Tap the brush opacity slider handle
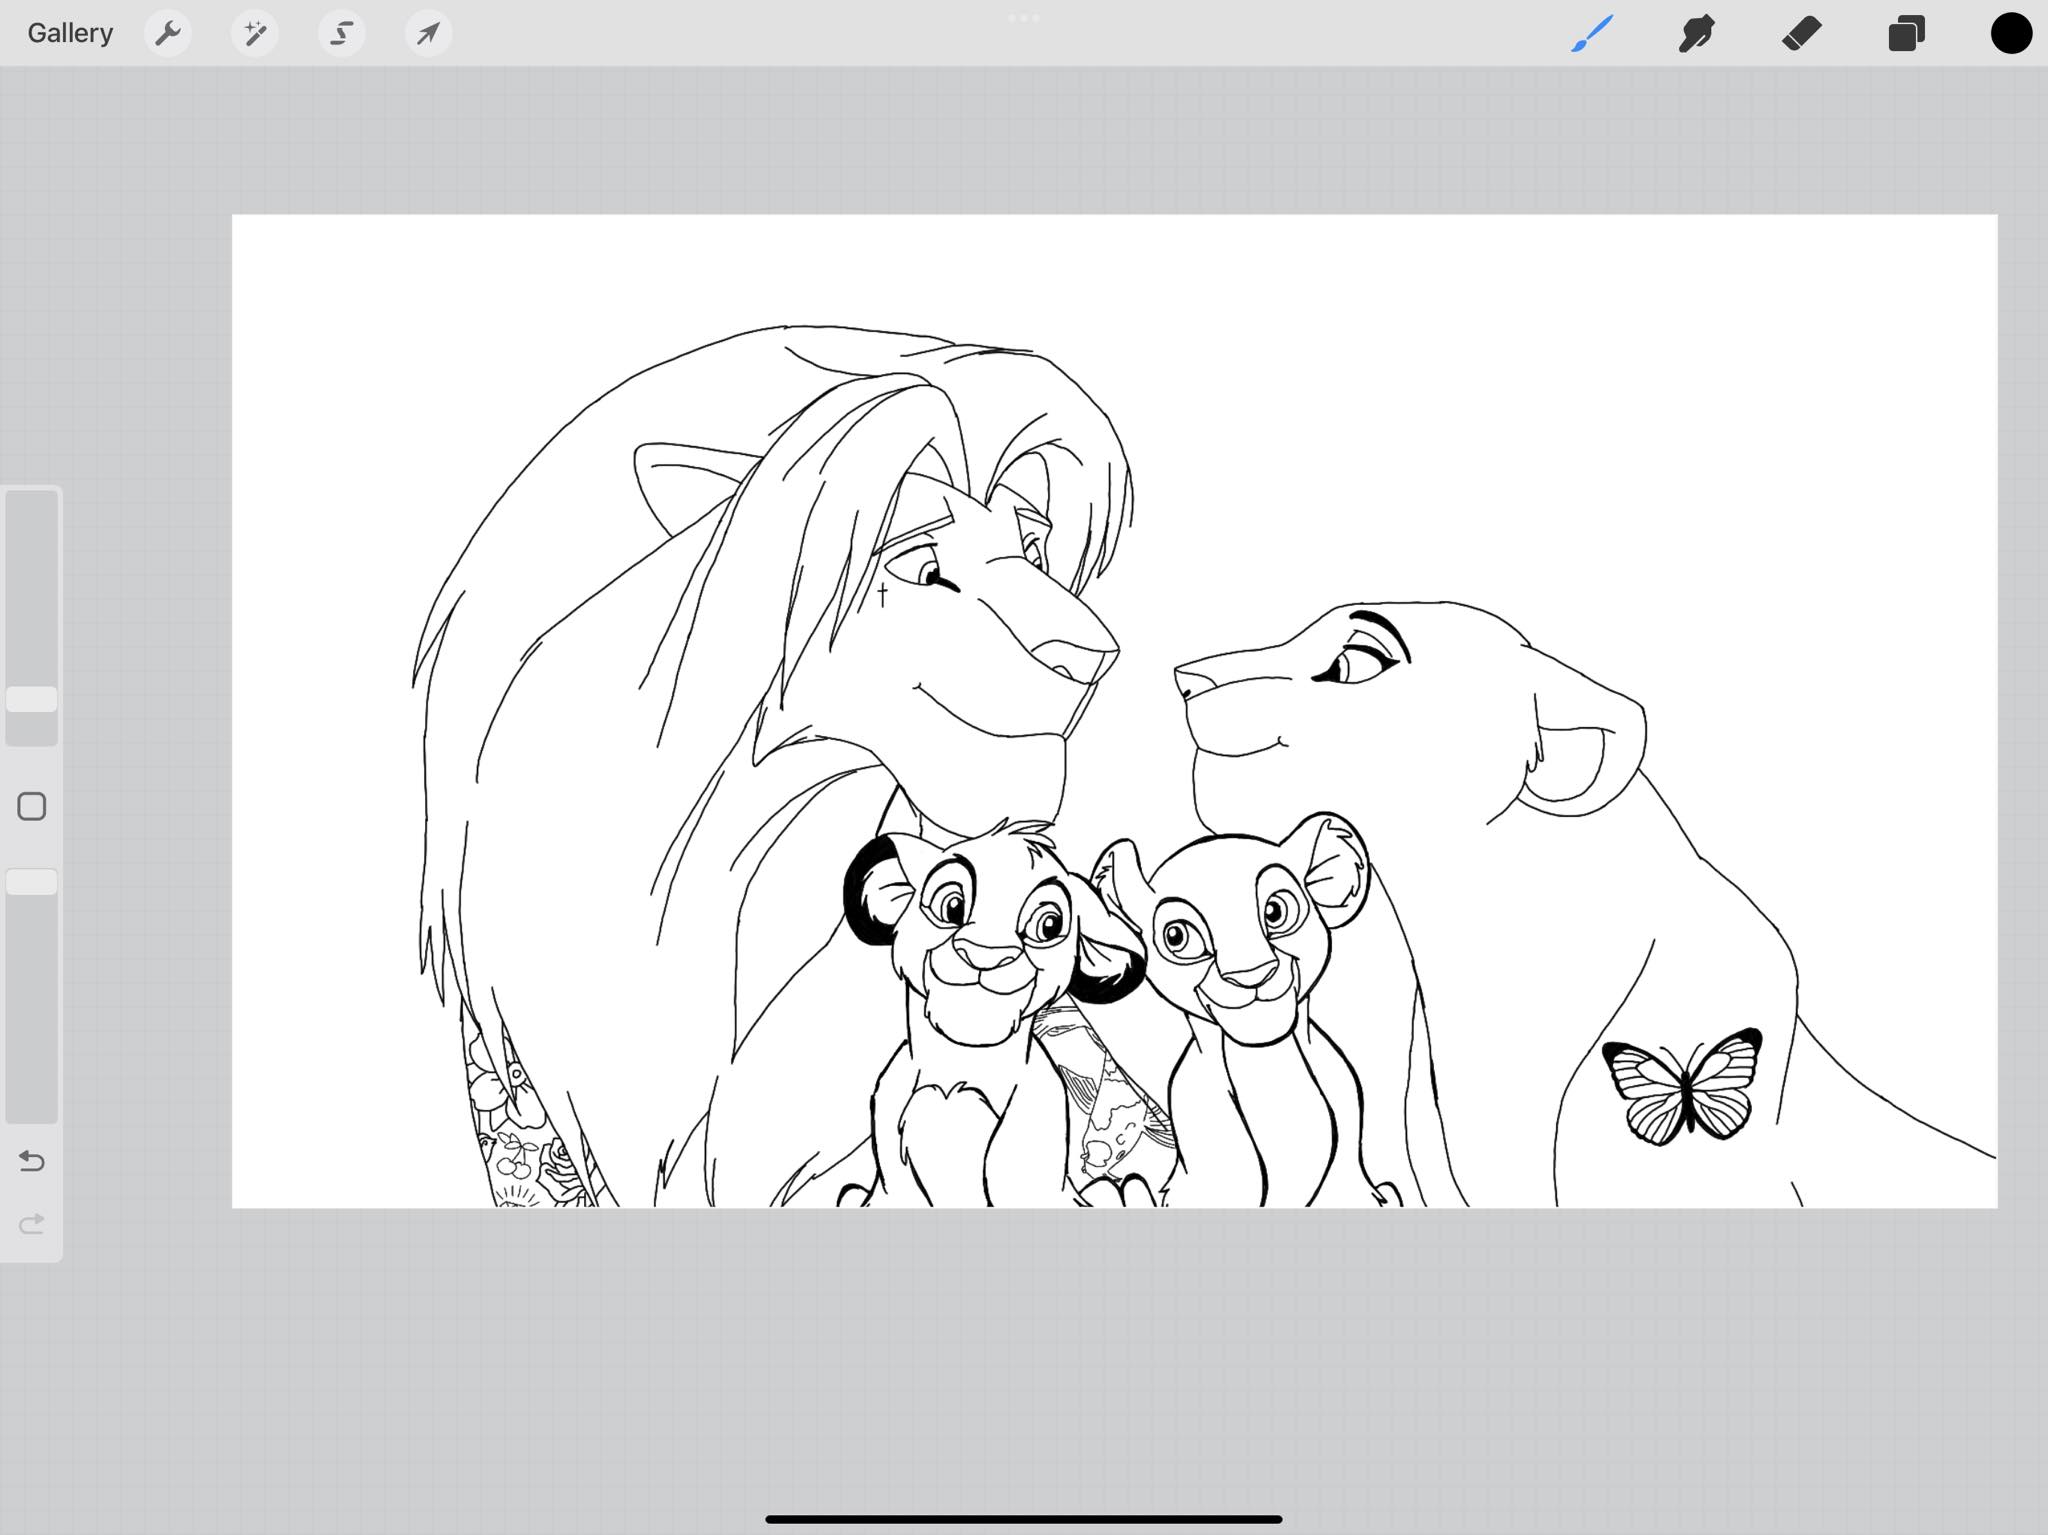This screenshot has width=2048, height=1535. click(x=32, y=882)
